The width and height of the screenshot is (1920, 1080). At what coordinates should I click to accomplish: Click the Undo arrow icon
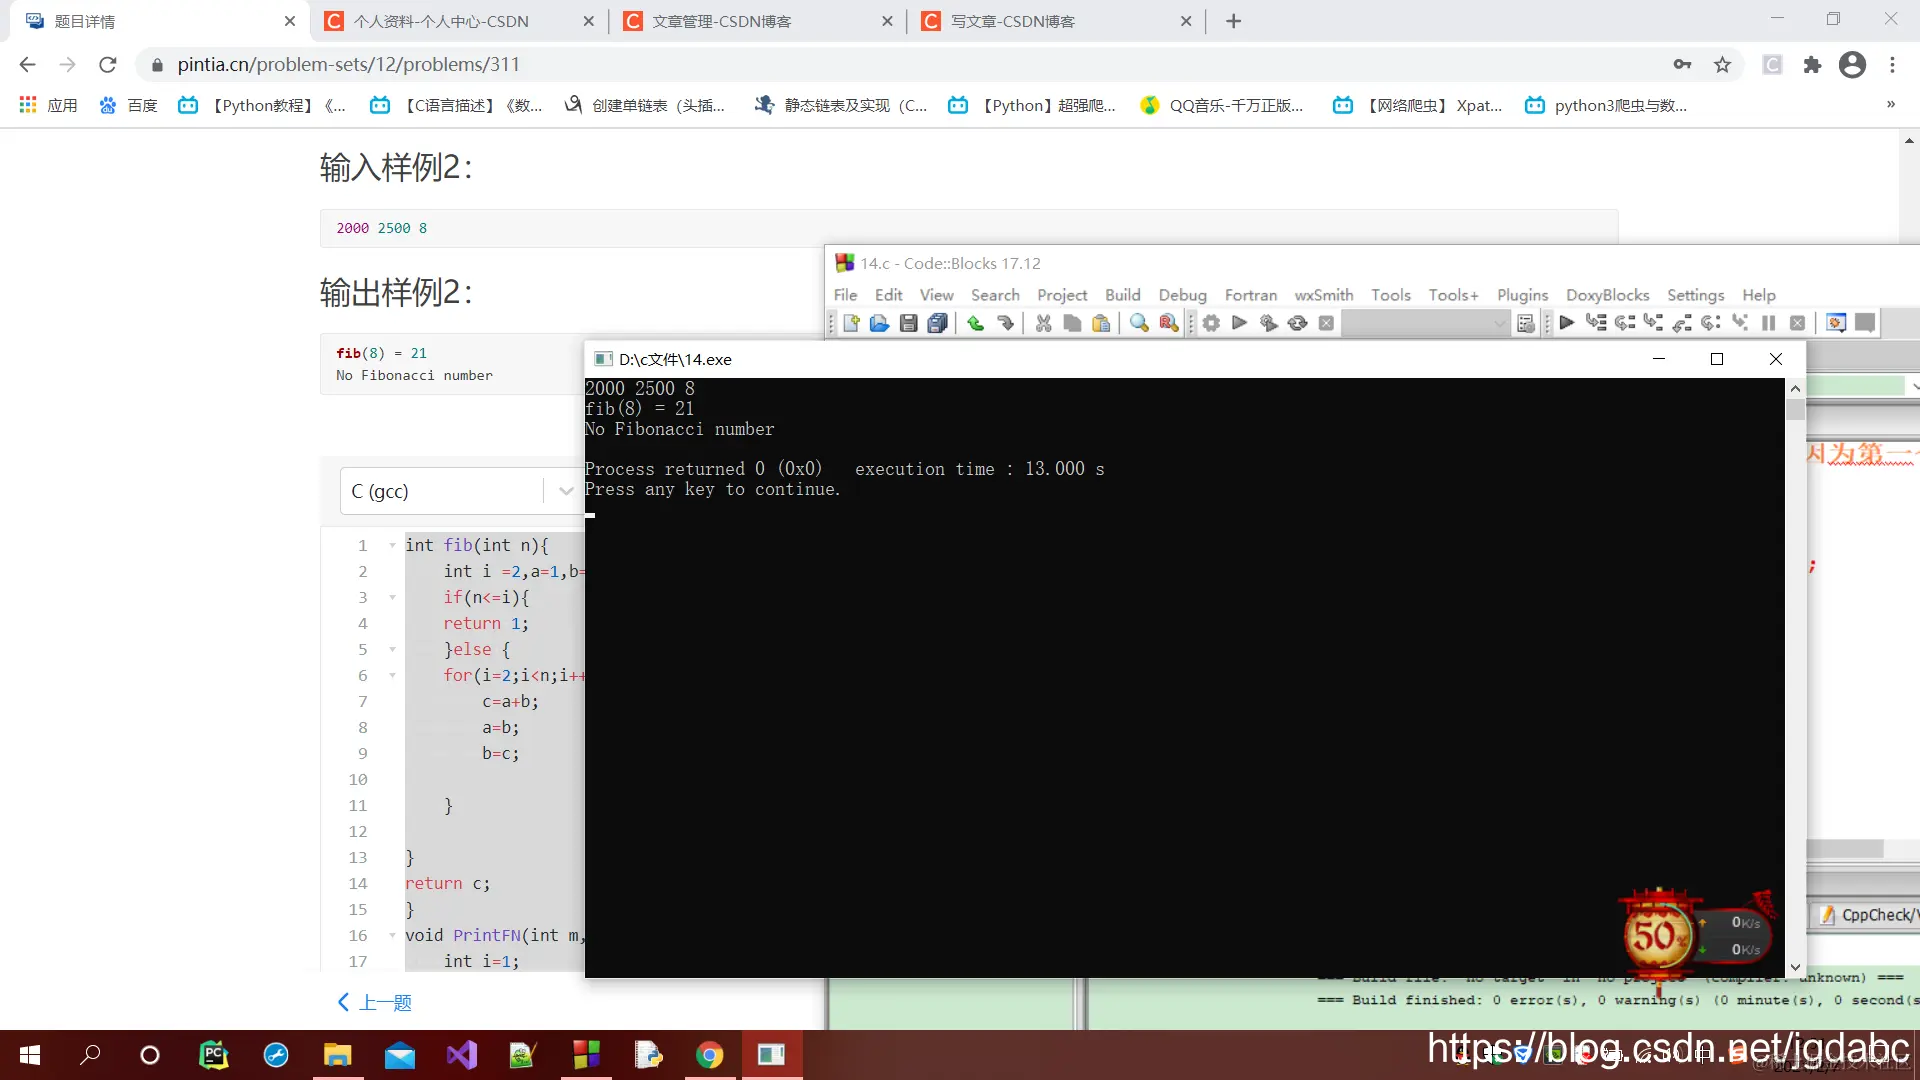975,323
